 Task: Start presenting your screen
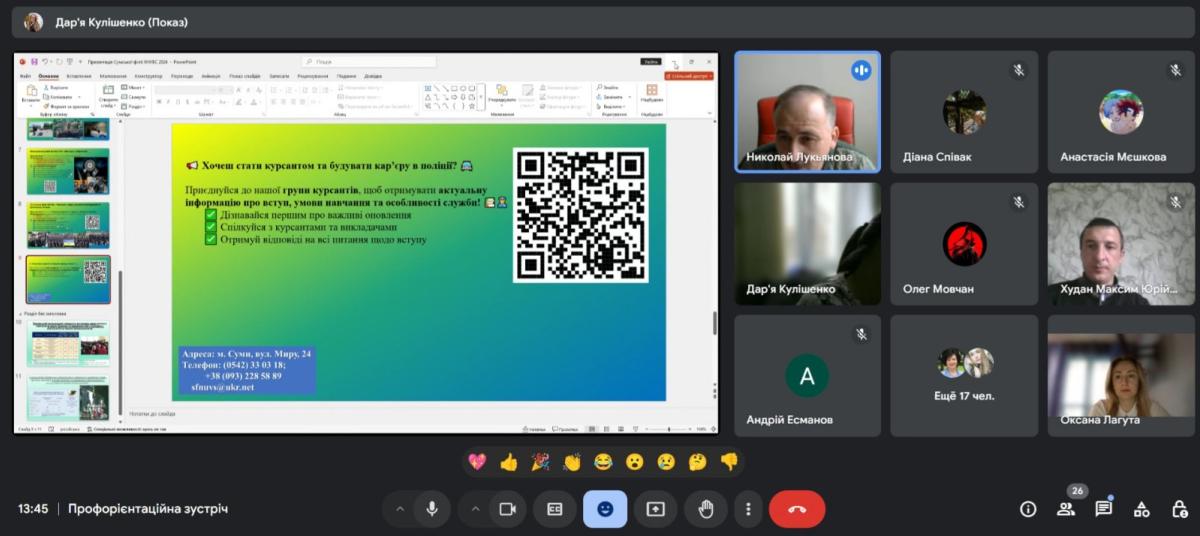[x=655, y=509]
